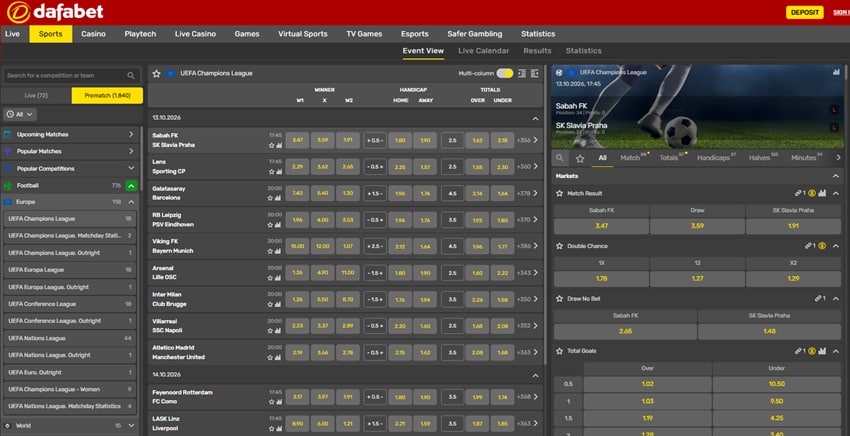Screen dimensions: 850x436
Task: Switch to first compact list layout icon
Action: 522,73
